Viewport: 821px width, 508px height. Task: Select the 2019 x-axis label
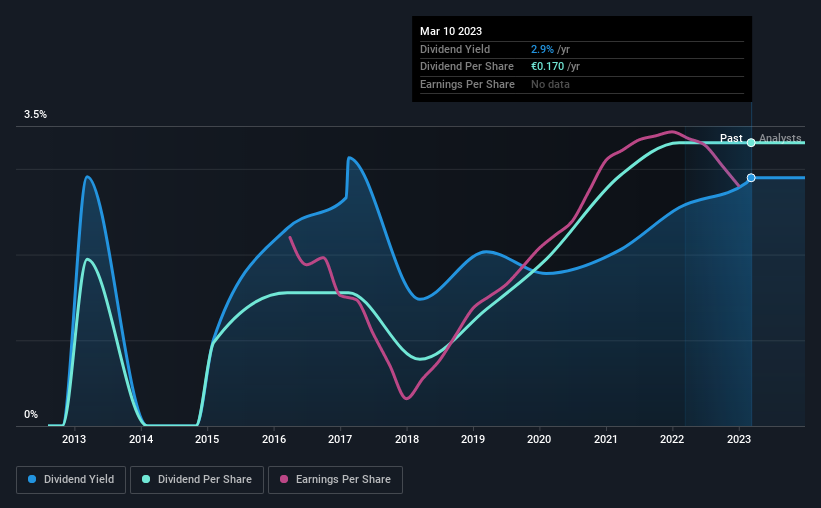pyautogui.click(x=473, y=439)
